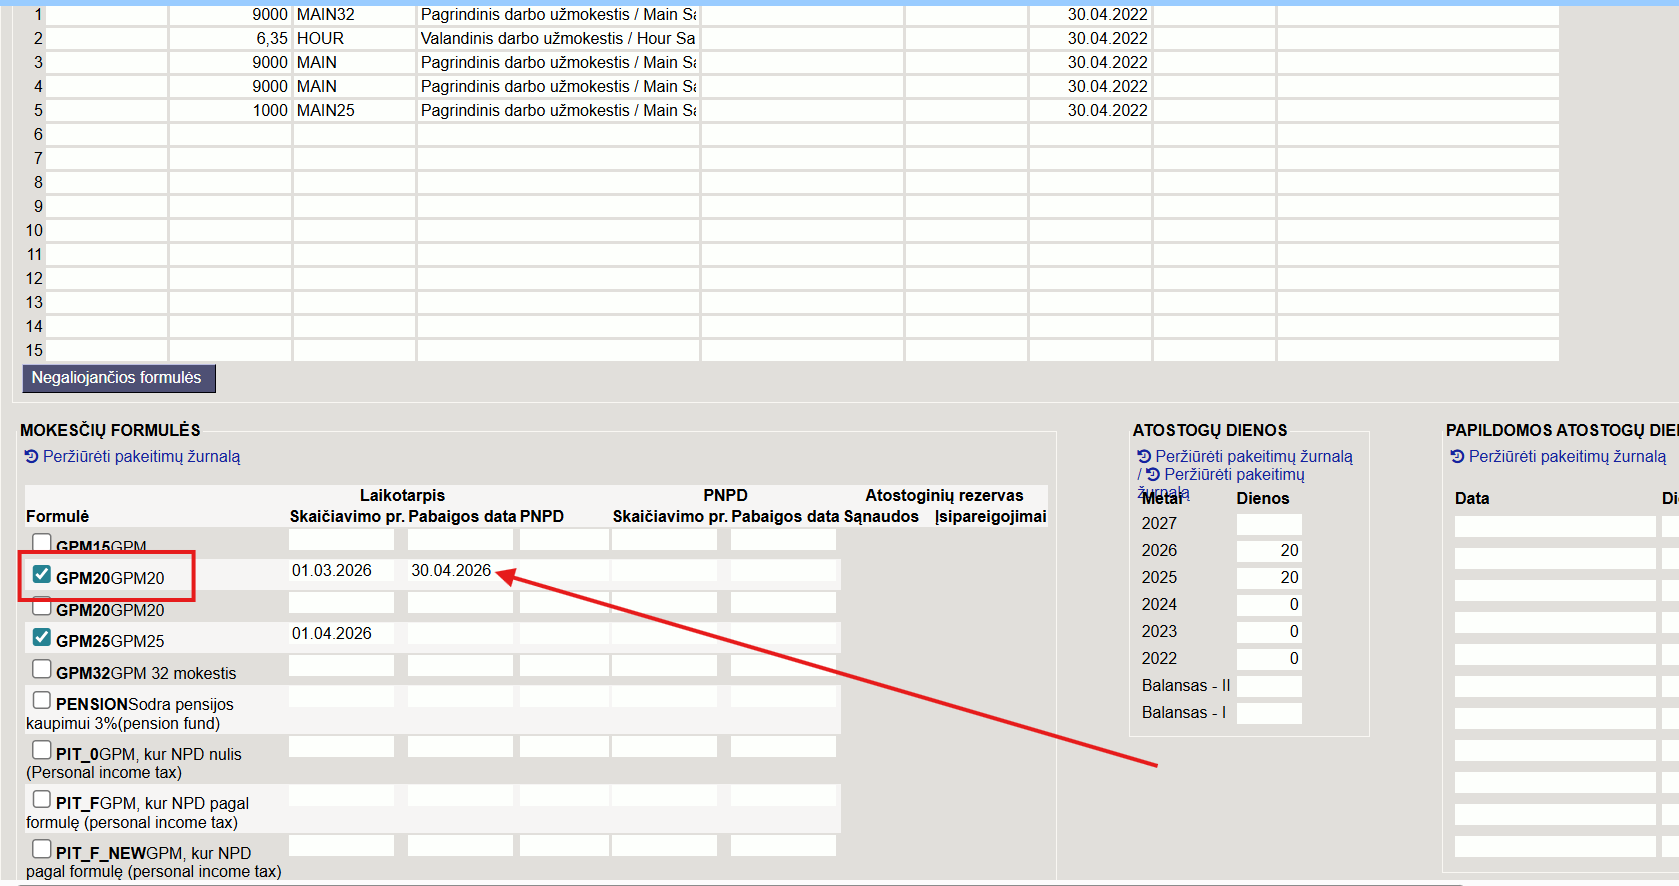
Task: Uncheck the checked GPM20 formula checkbox
Action: (42, 574)
